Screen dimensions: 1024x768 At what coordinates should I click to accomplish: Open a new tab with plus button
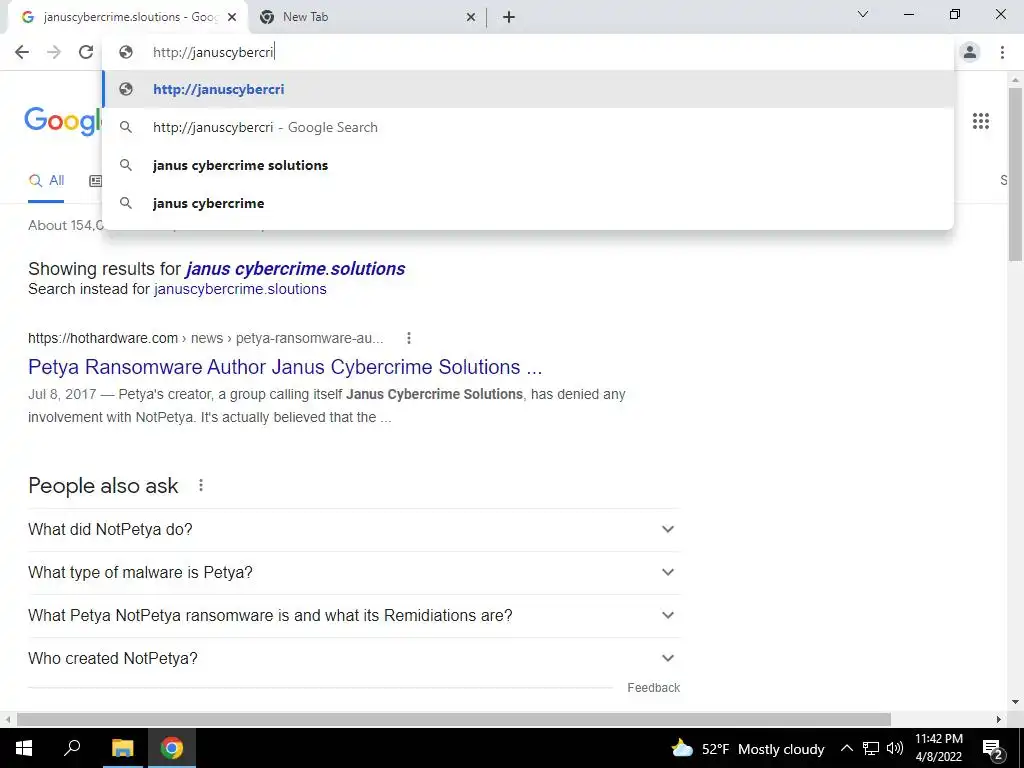pyautogui.click(x=509, y=17)
